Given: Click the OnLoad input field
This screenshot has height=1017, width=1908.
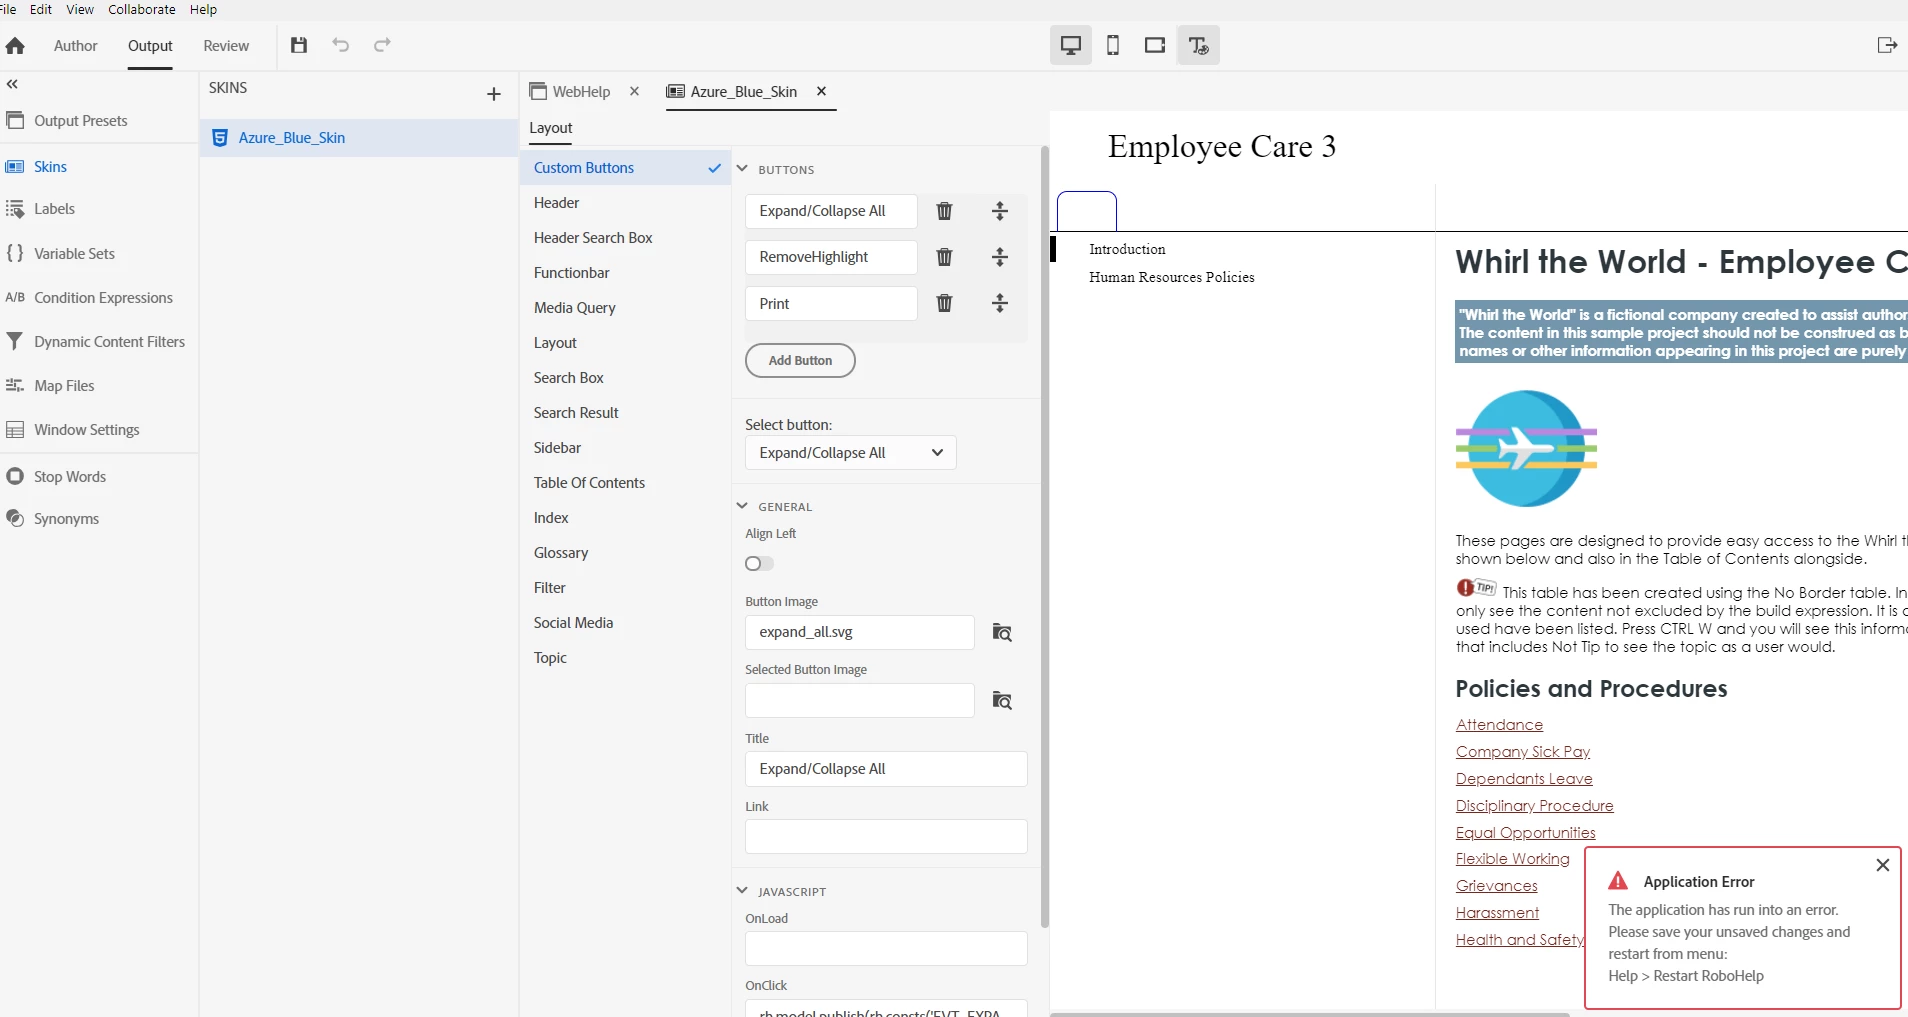Looking at the screenshot, I should (x=886, y=949).
